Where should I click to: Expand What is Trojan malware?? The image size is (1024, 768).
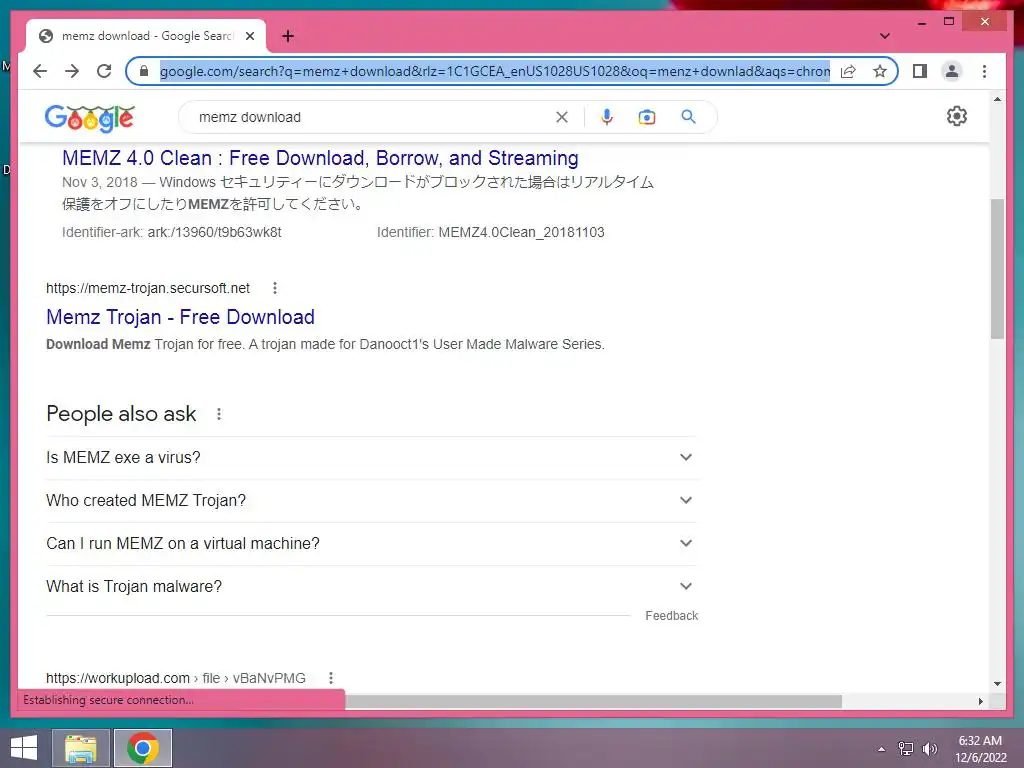pyautogui.click(x=371, y=586)
